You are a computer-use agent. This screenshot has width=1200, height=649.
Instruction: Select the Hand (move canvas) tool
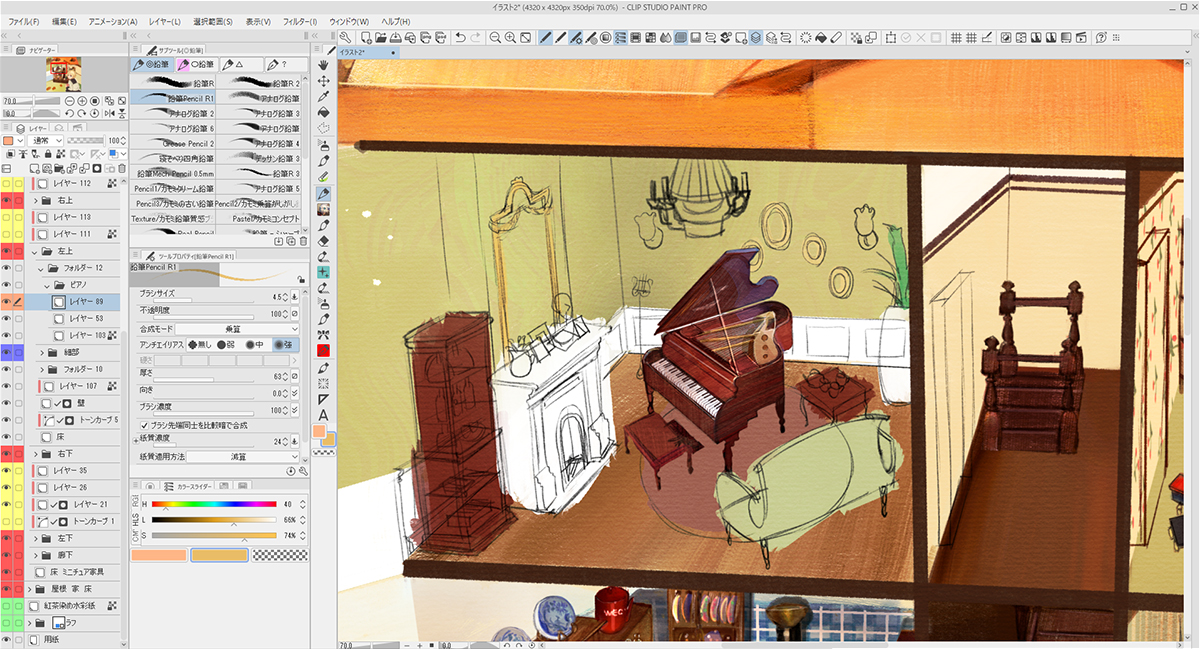coord(324,65)
